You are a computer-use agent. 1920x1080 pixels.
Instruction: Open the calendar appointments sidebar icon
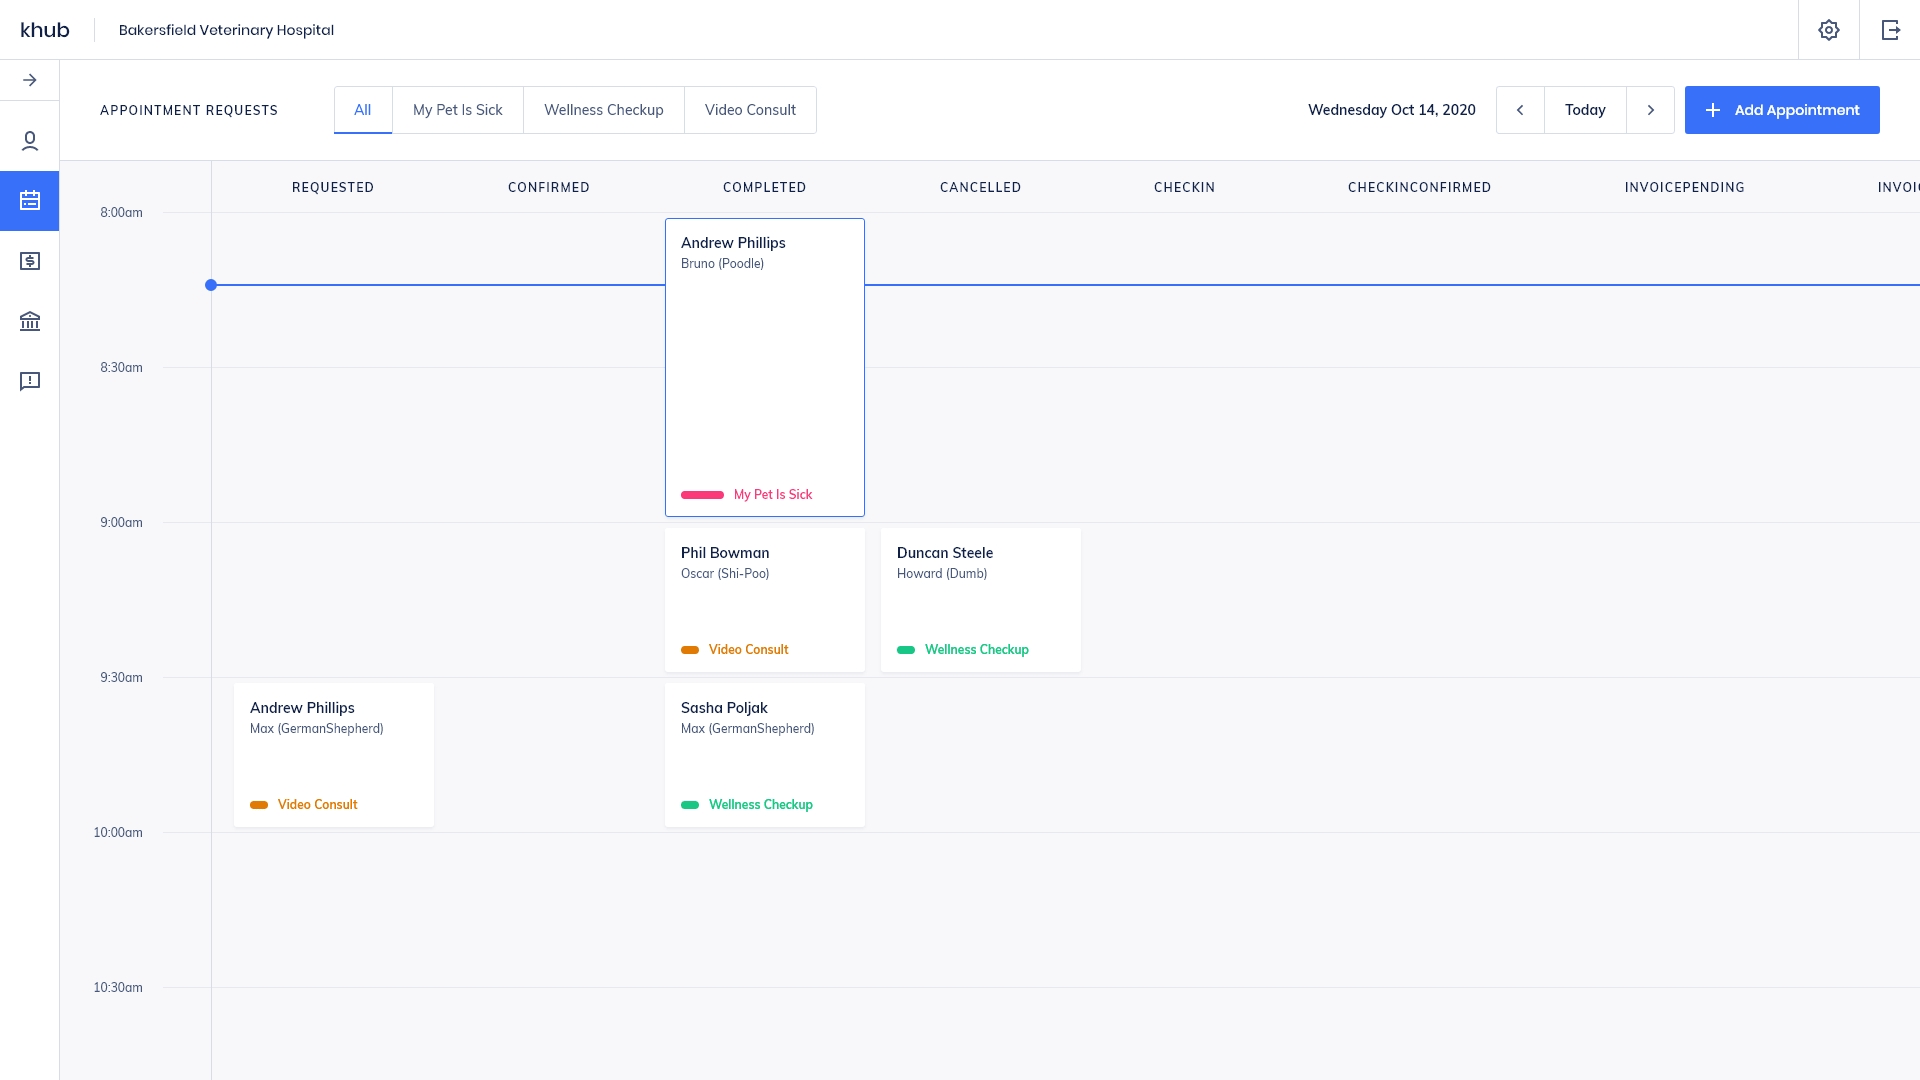[30, 201]
